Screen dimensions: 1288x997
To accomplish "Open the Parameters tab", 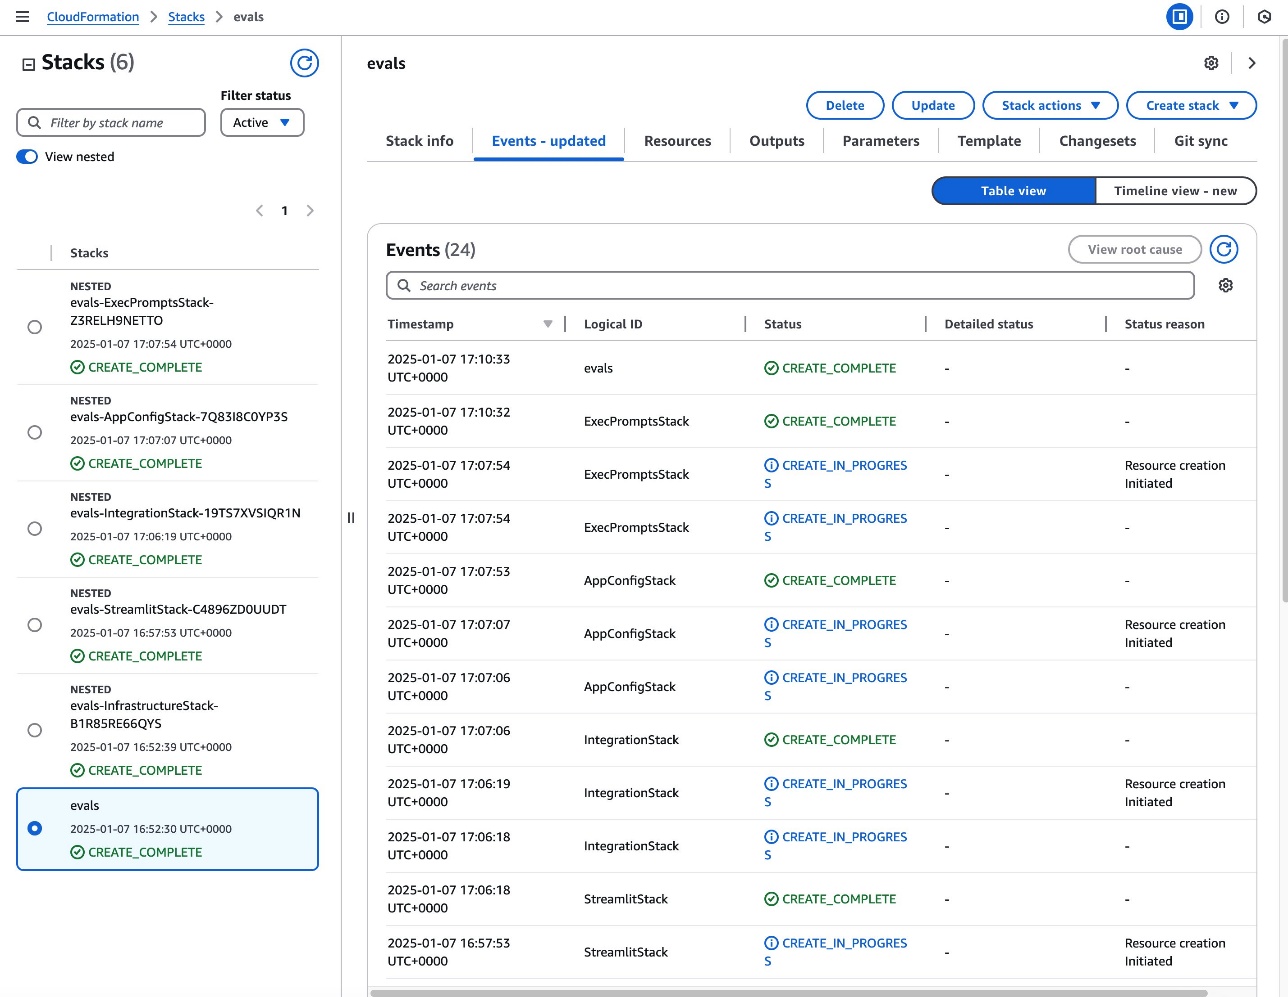I will (x=881, y=141).
